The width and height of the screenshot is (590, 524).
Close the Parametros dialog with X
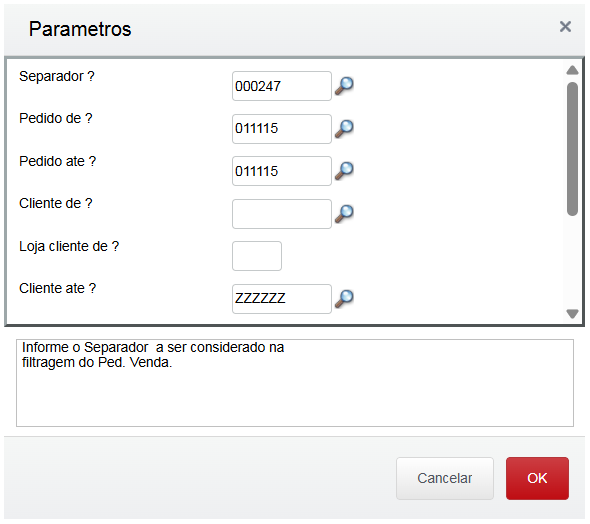565,27
